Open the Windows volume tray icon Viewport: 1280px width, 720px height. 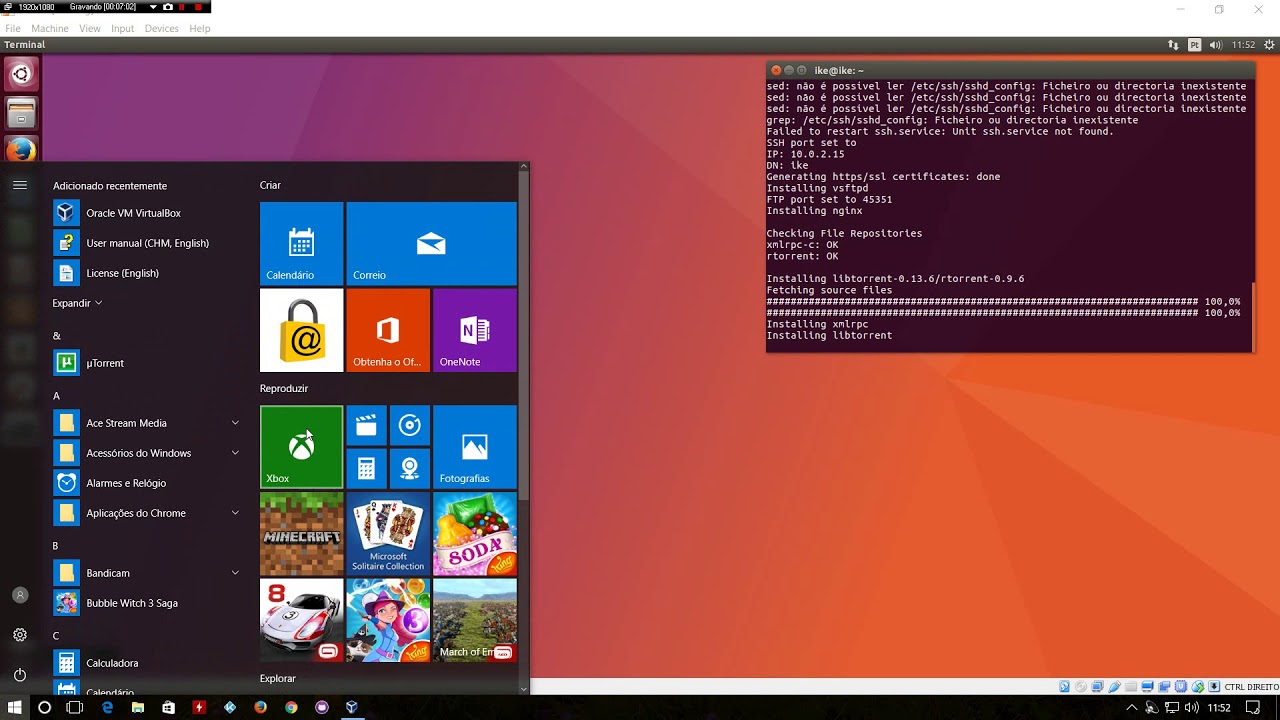tap(1190, 707)
